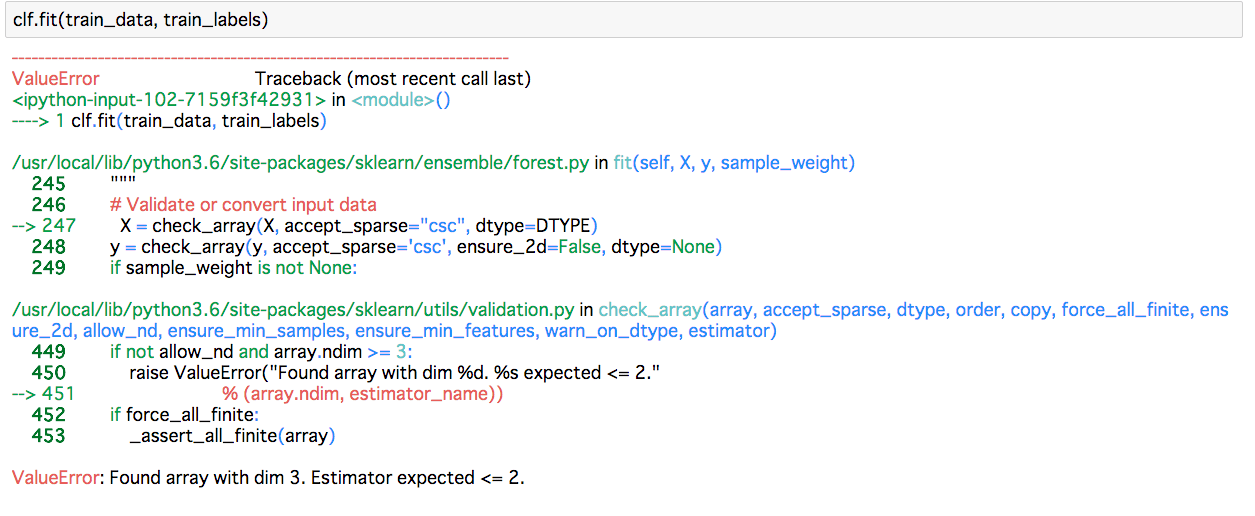Click line 450 'raise ValueError(' code
Viewport: 1255px width, 516px height.
(x=397, y=373)
